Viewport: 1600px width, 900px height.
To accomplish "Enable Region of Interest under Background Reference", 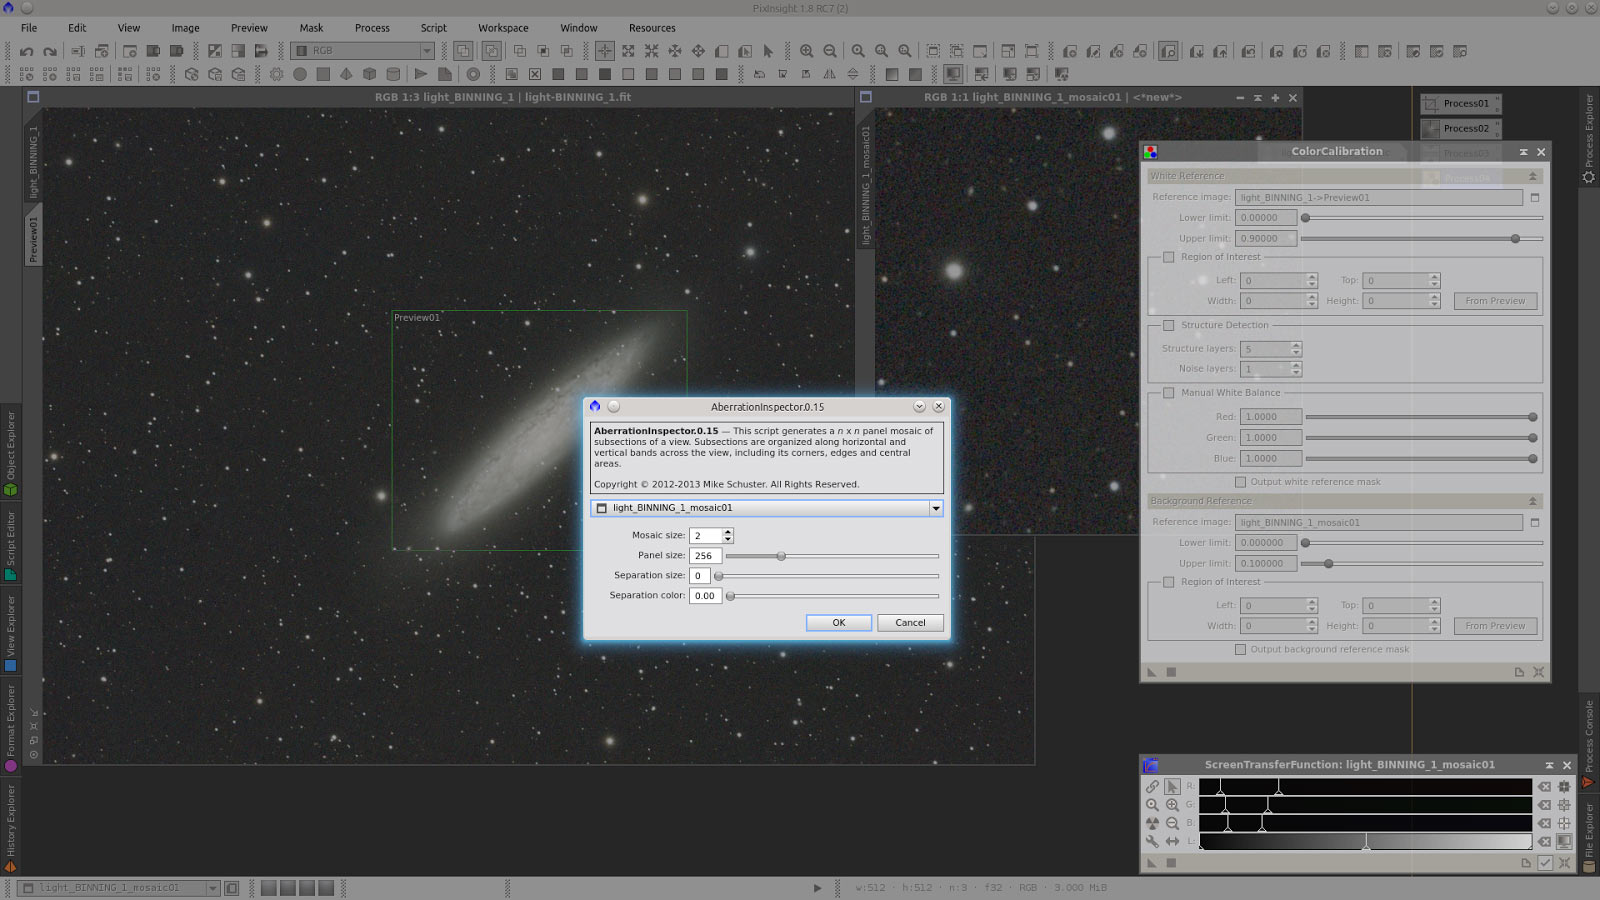I will (x=1169, y=581).
